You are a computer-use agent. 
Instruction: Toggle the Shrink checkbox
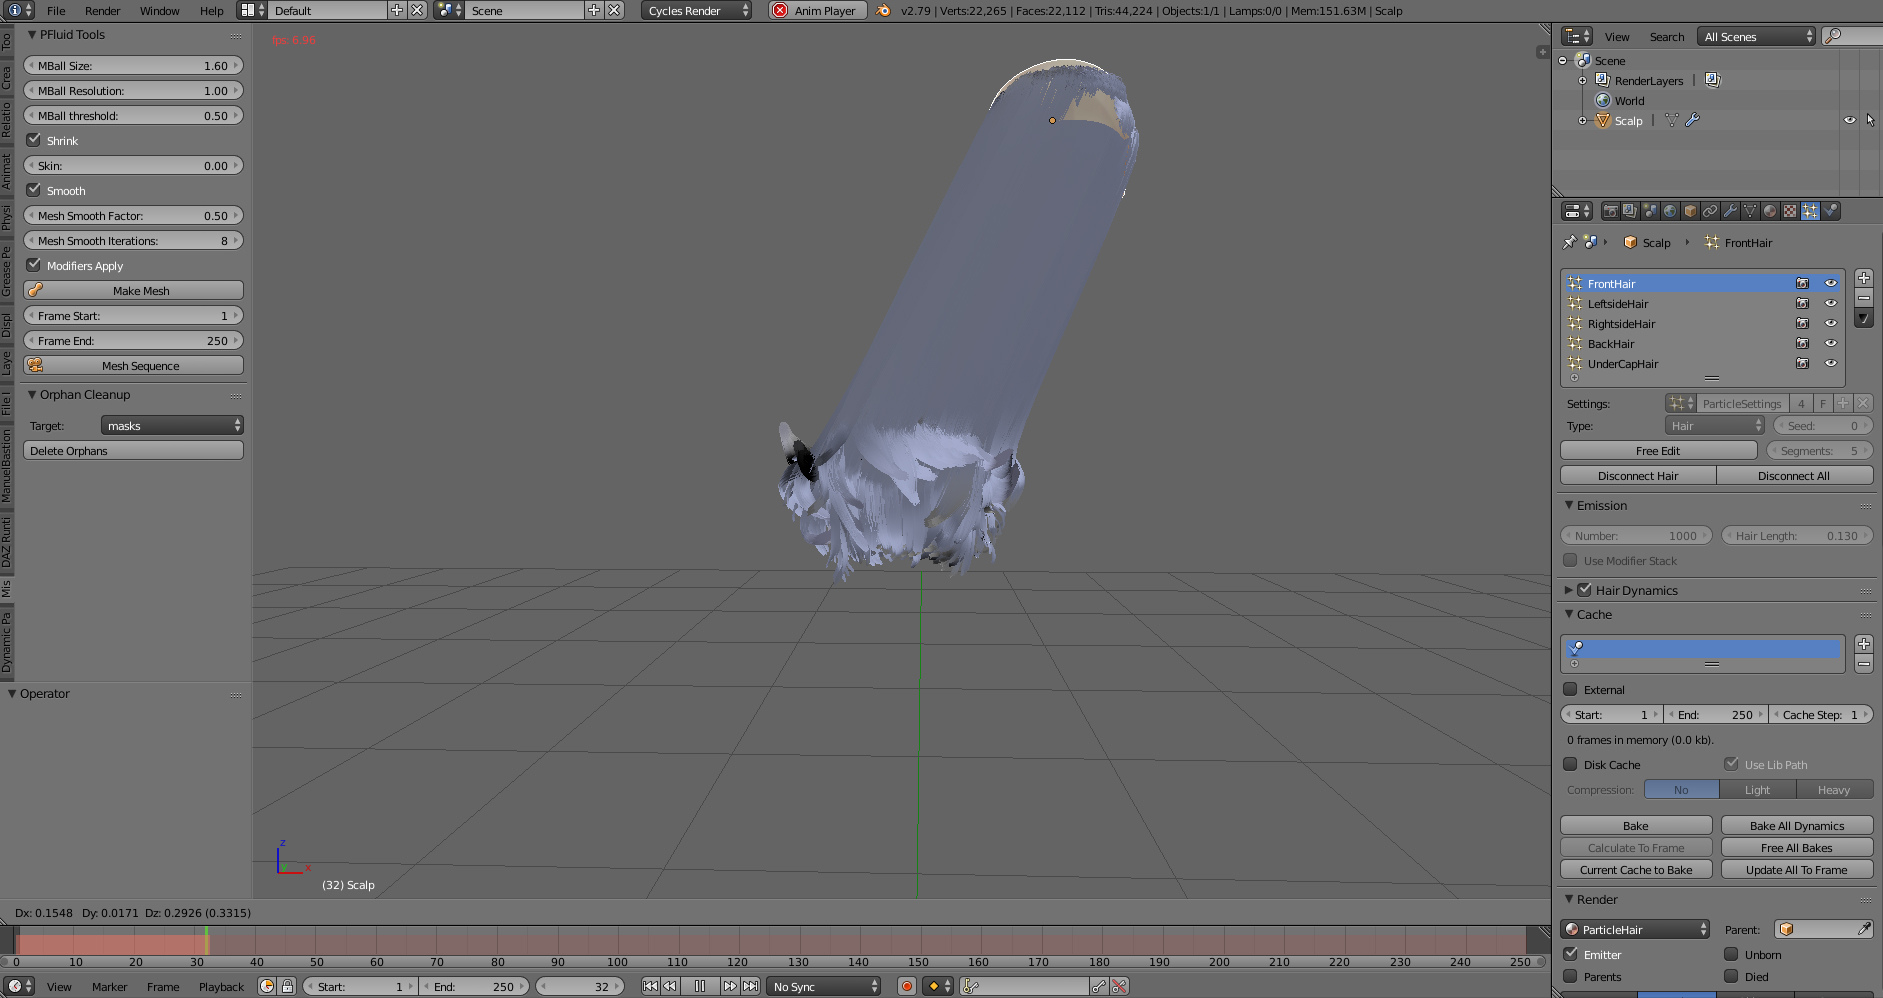click(34, 140)
